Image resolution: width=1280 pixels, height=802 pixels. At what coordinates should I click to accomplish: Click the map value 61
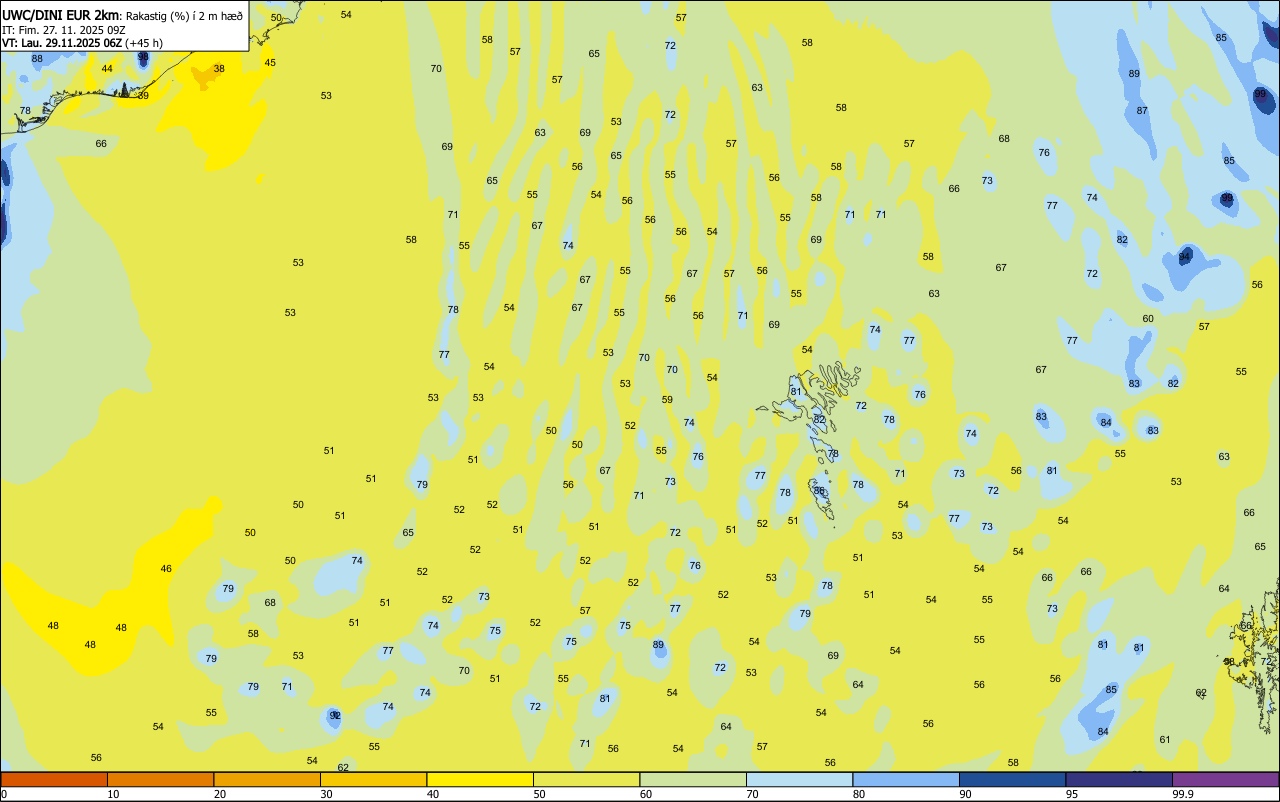pyautogui.click(x=1164, y=739)
